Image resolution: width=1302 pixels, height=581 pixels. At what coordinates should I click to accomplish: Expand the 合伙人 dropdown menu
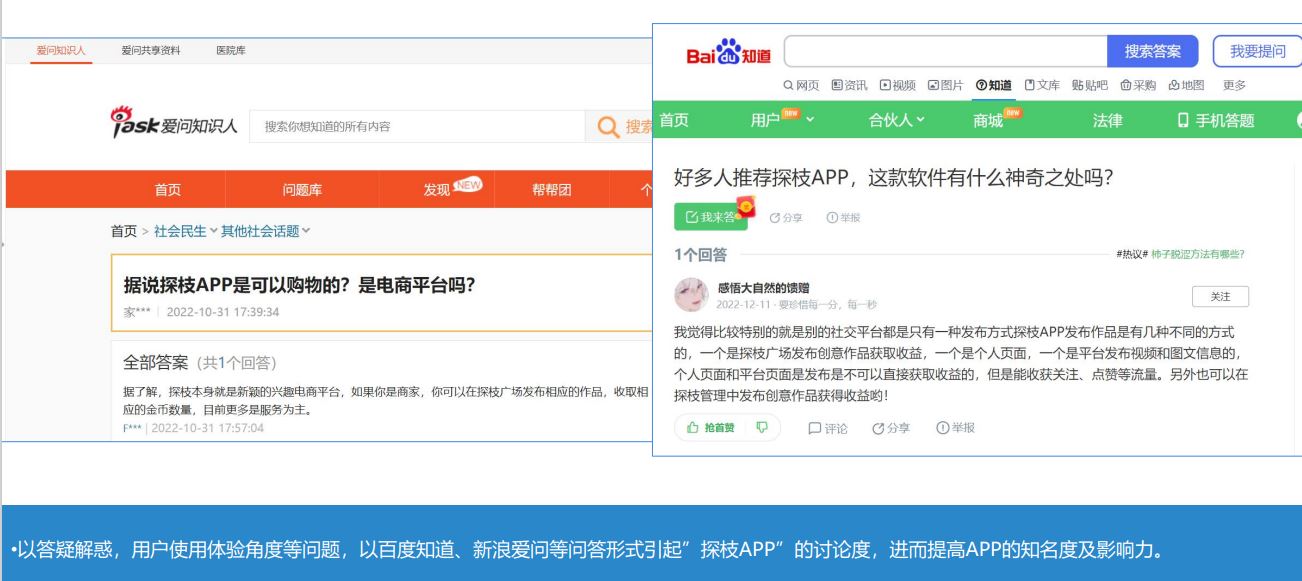click(897, 120)
